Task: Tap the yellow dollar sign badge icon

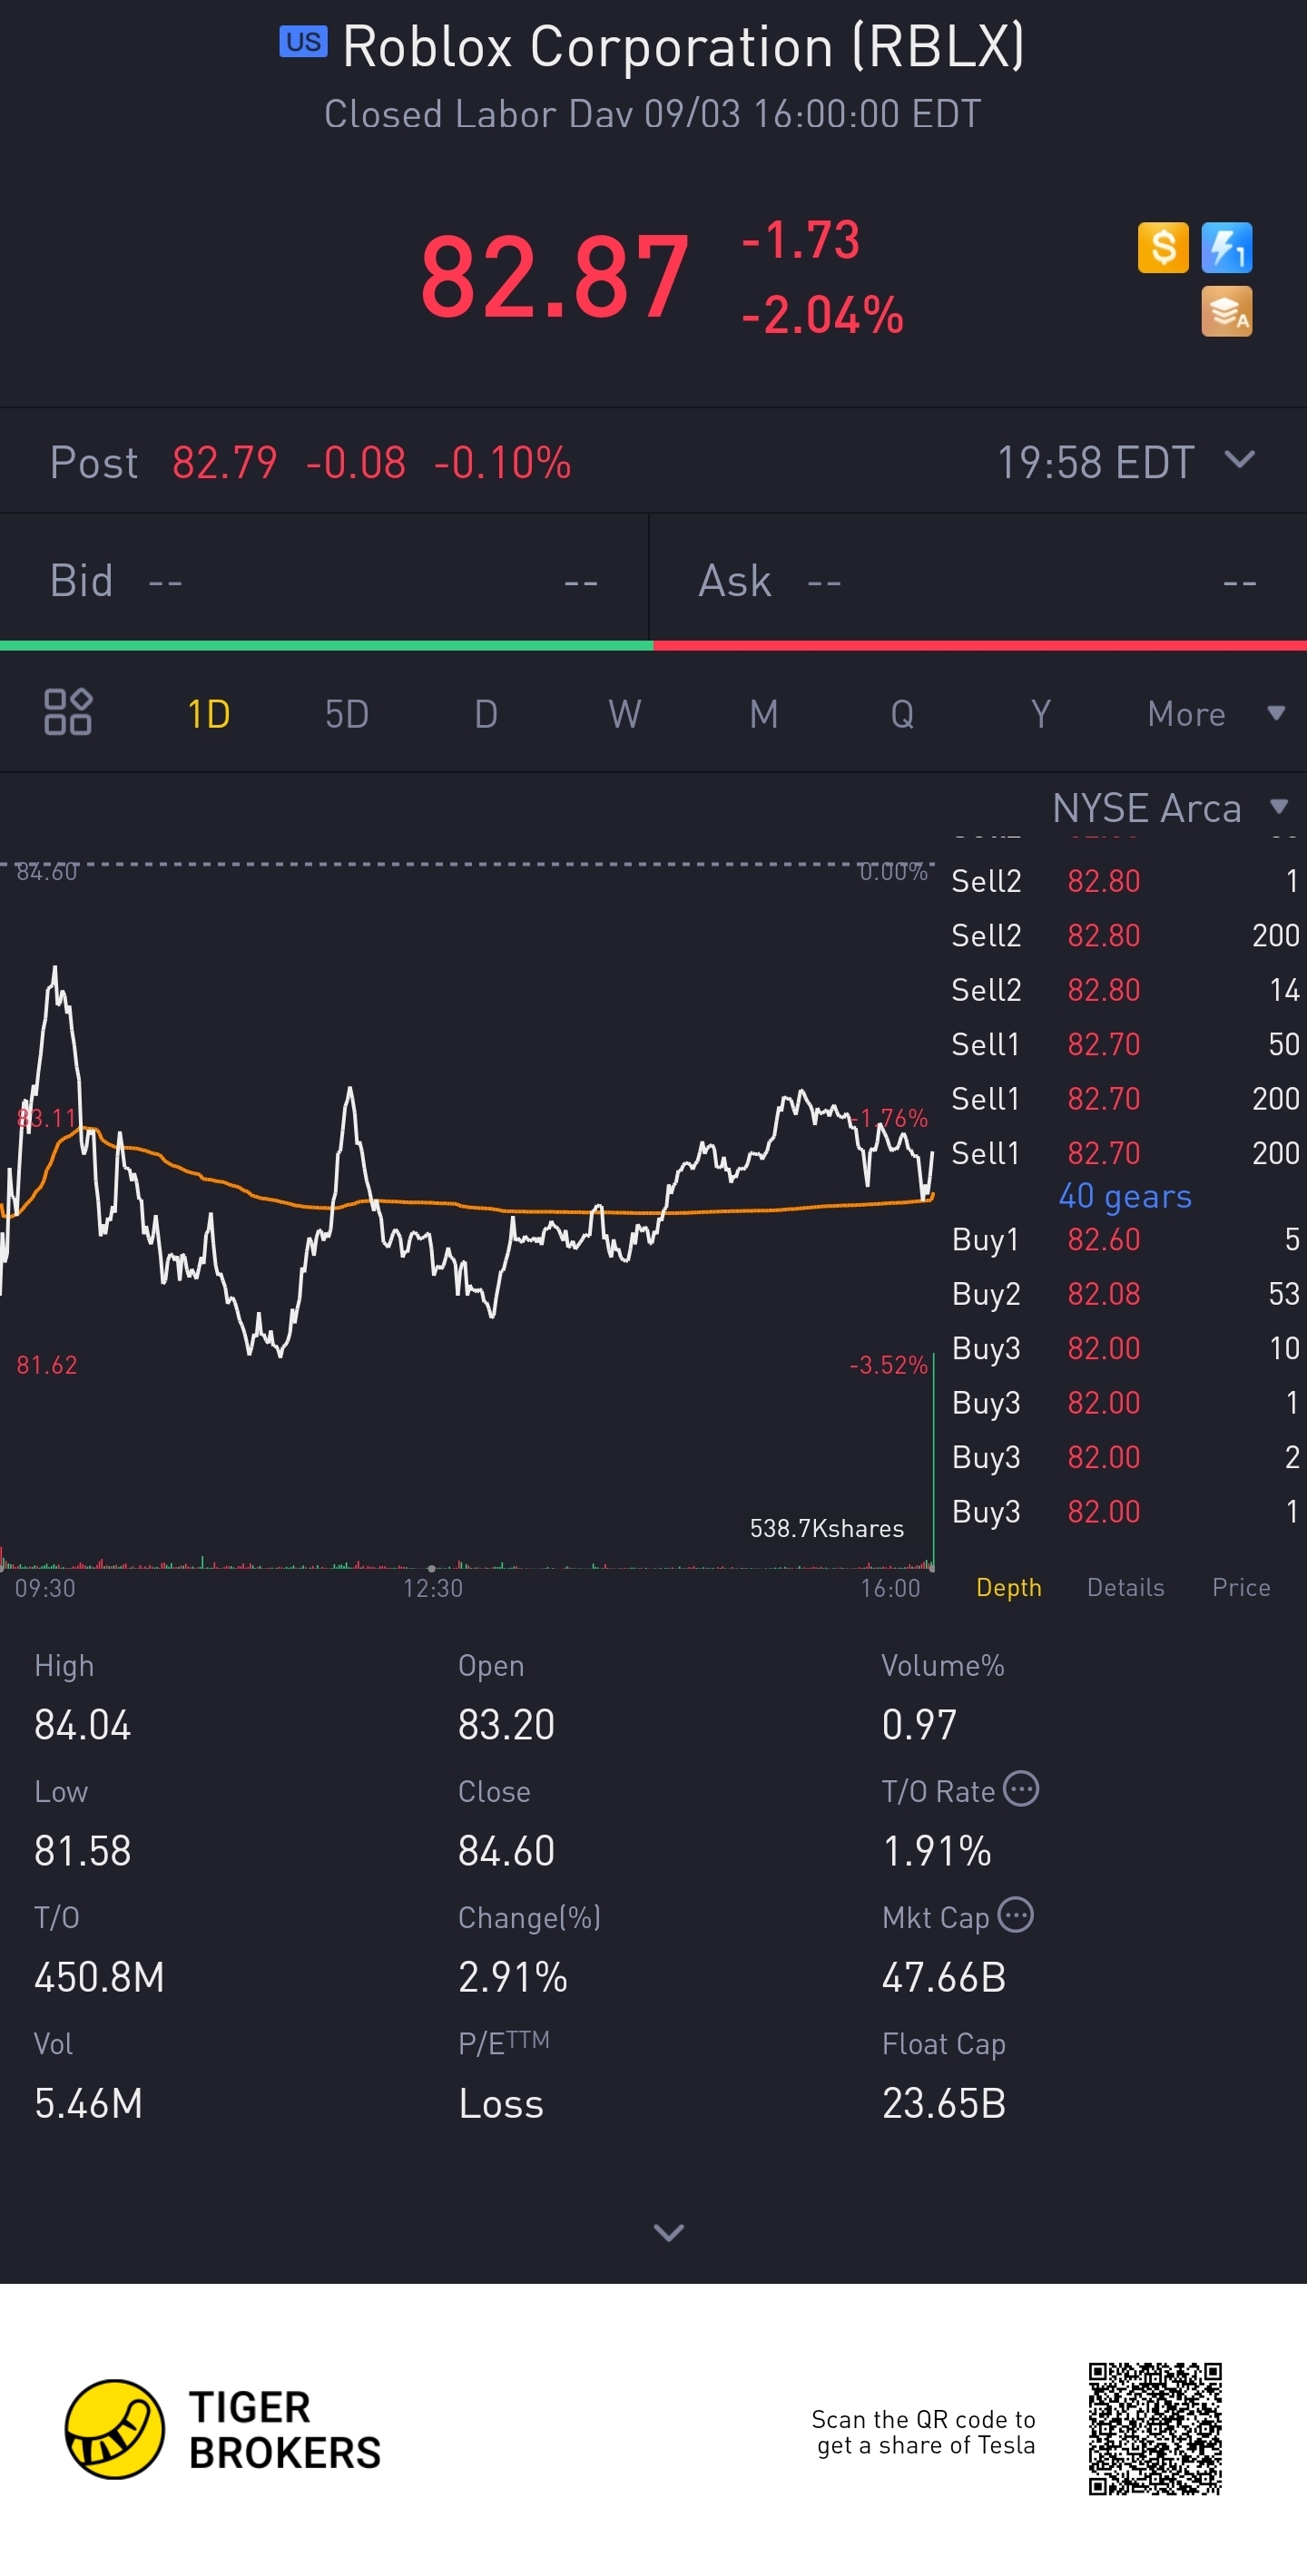Action: tap(1163, 247)
